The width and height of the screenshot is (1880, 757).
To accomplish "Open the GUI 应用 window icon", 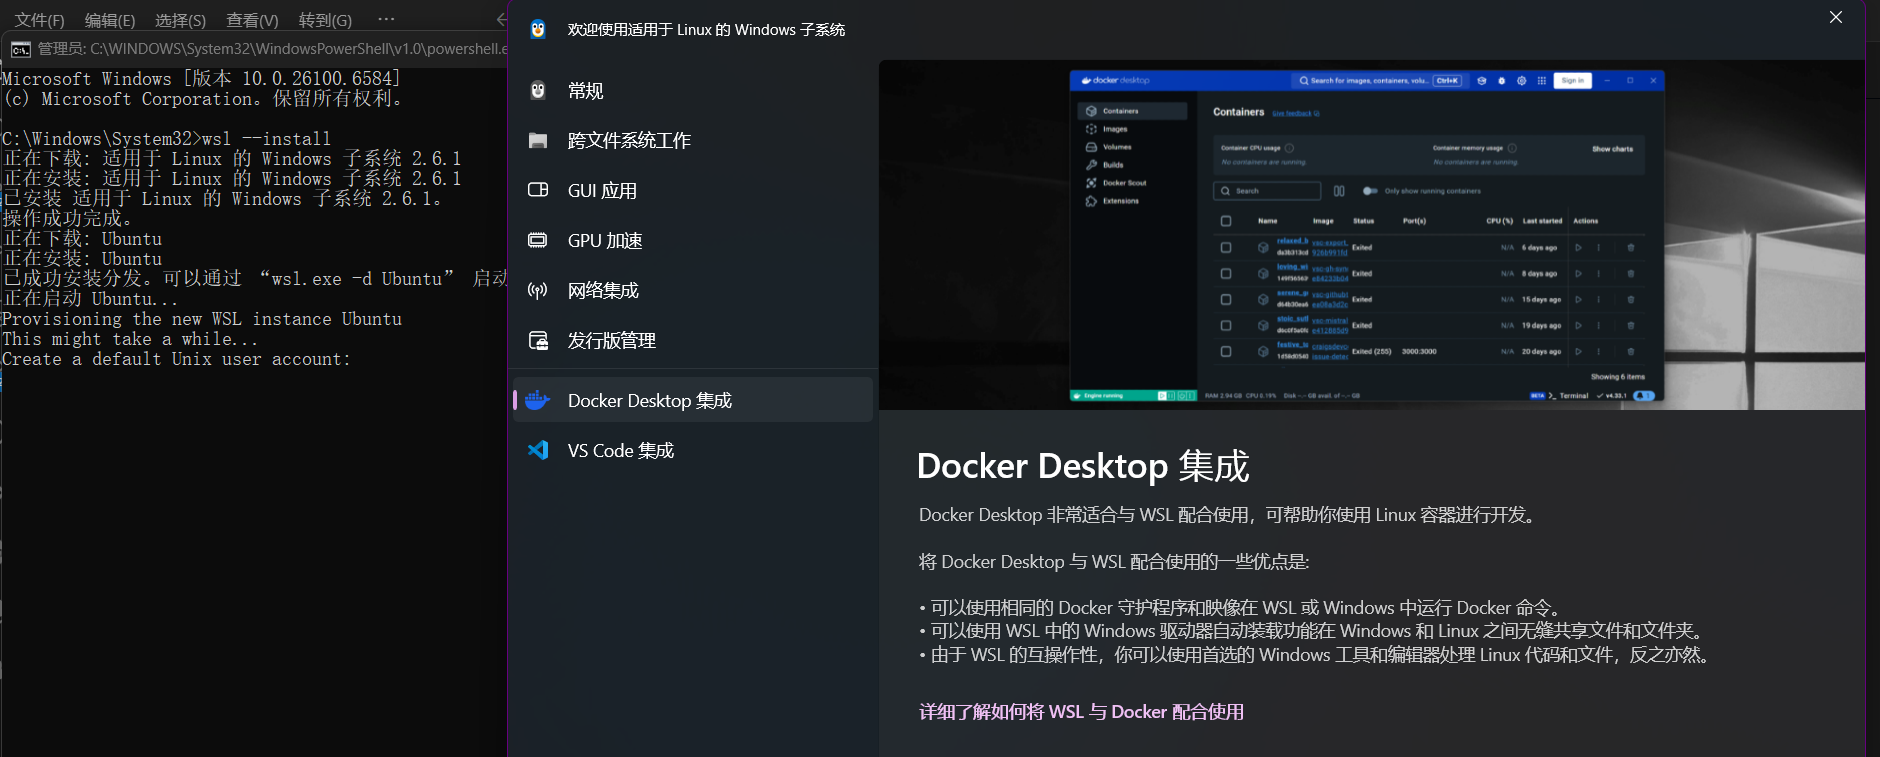I will pyautogui.click(x=538, y=190).
